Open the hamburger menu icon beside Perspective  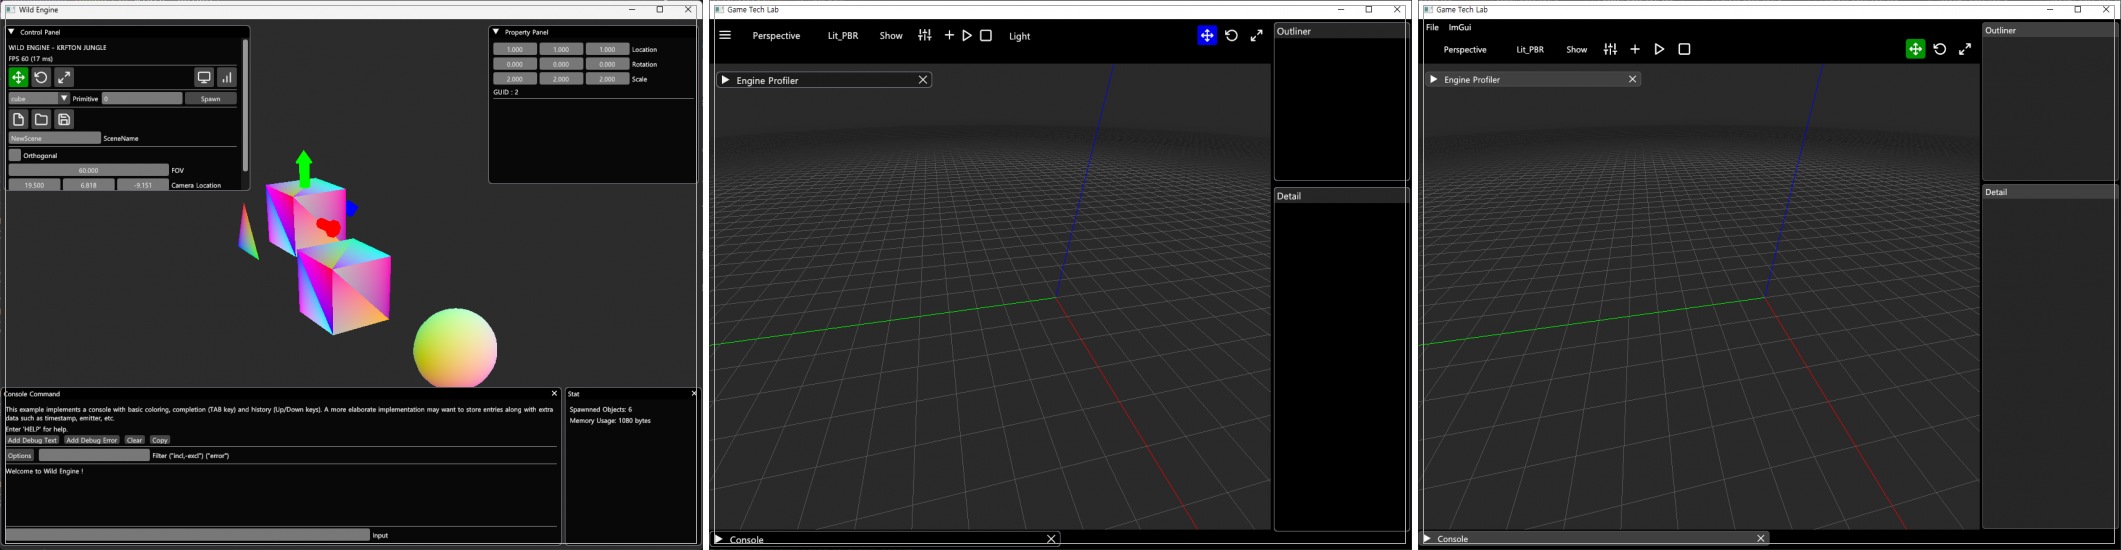725,36
